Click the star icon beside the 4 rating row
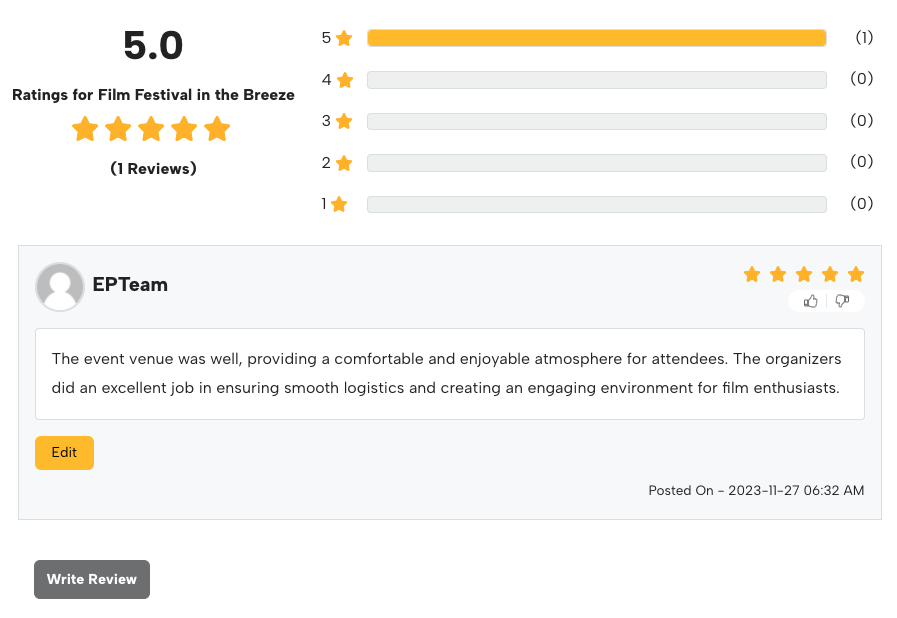897x618 pixels. [x=345, y=80]
